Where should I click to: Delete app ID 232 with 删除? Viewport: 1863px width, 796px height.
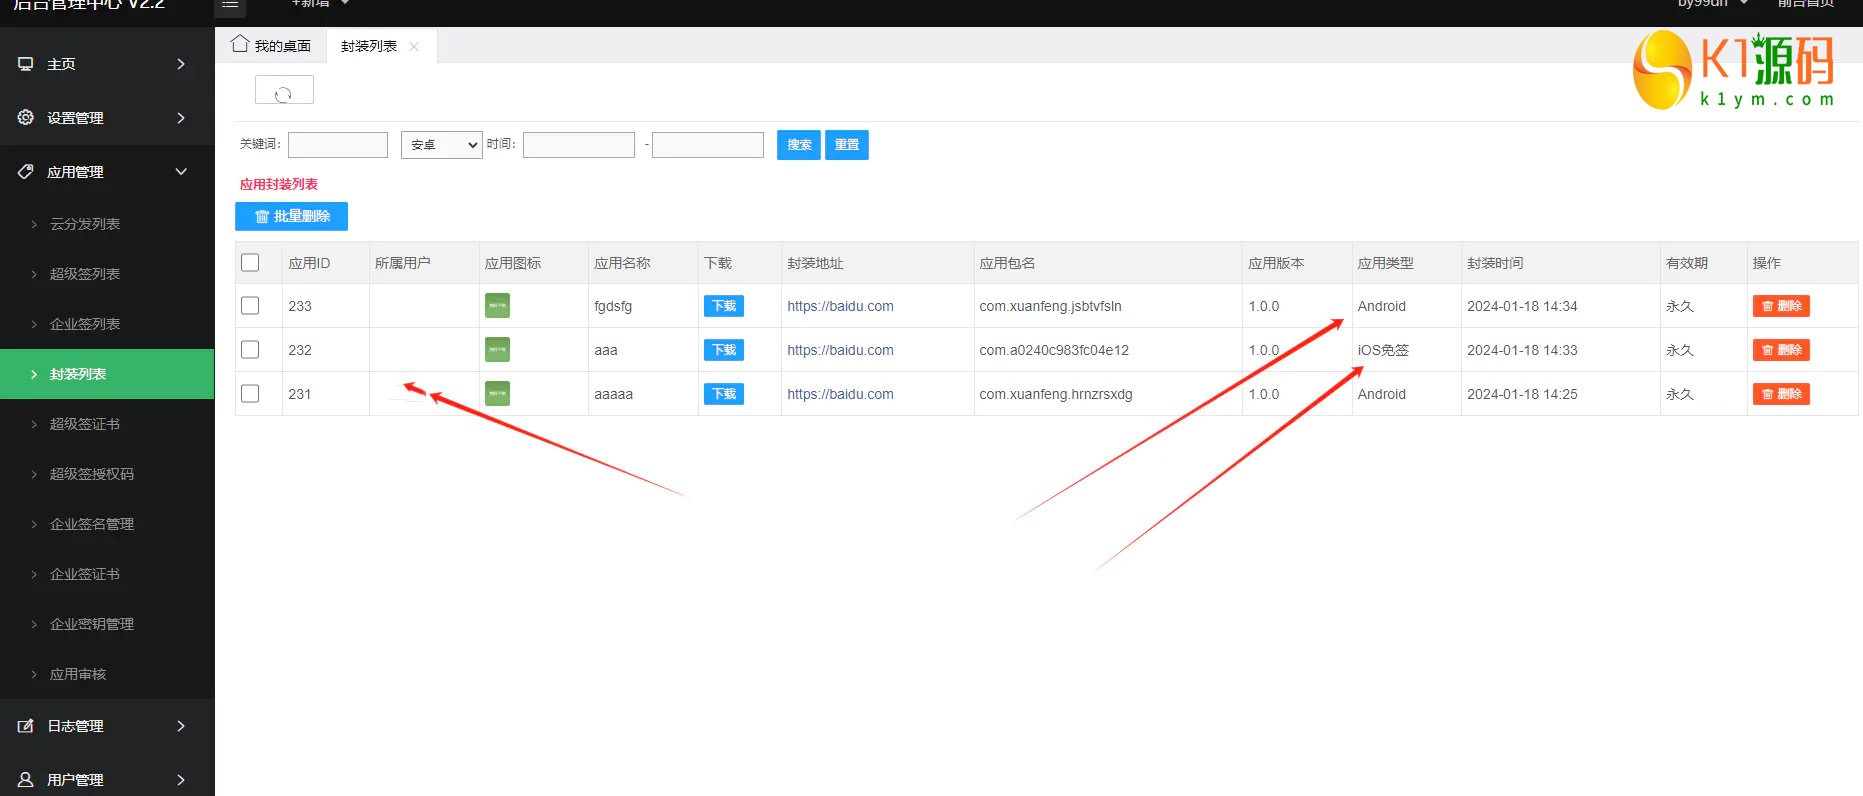(x=1781, y=350)
